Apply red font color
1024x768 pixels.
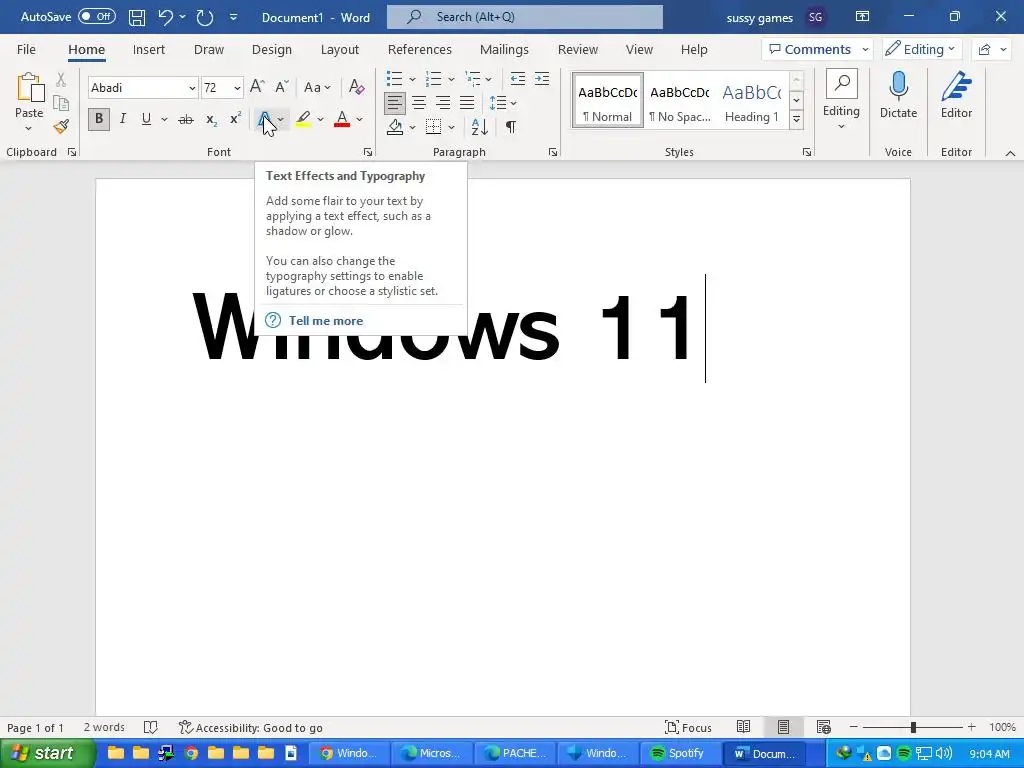342,120
